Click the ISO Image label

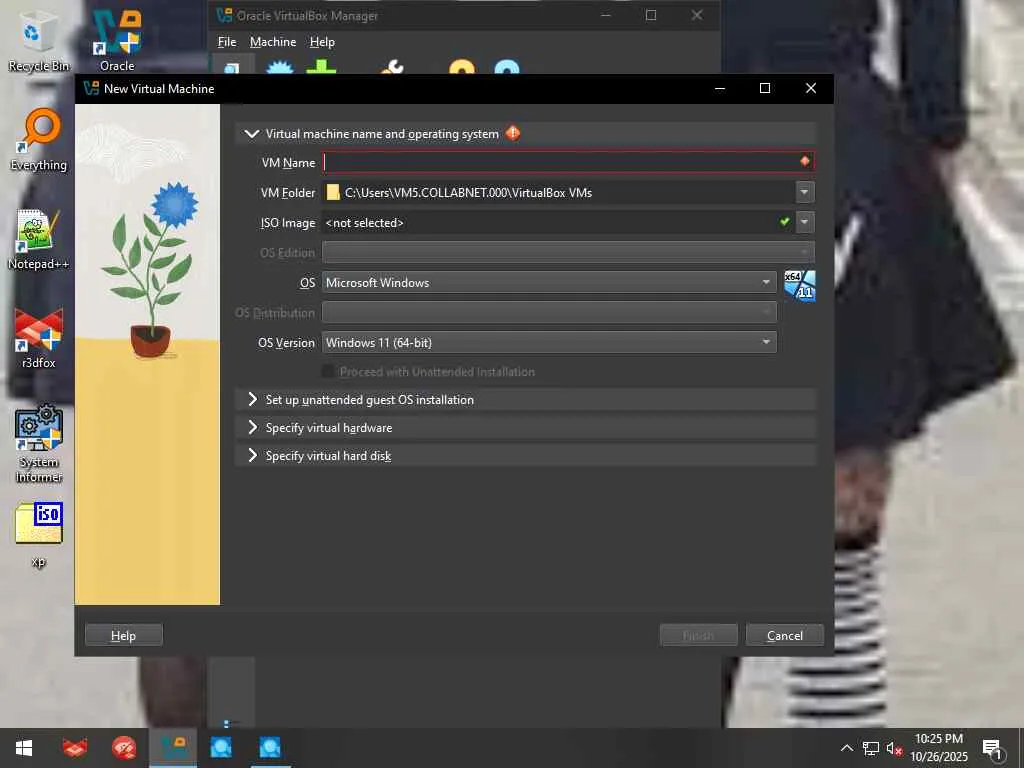[287, 223]
